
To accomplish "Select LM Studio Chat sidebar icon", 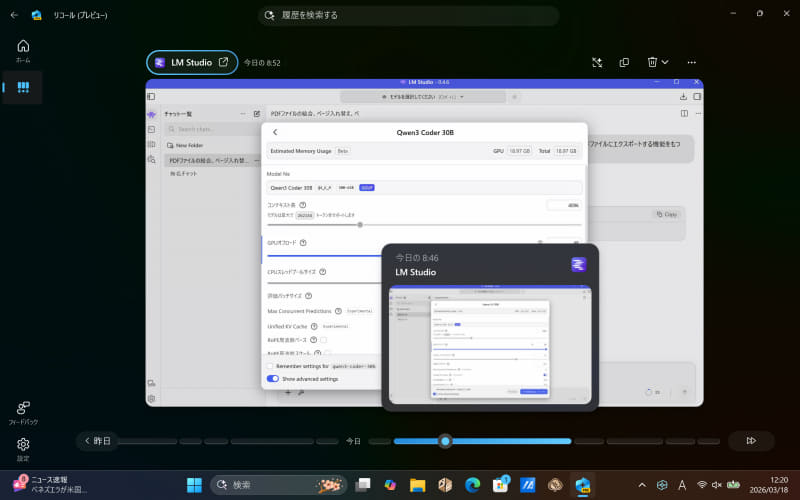I will tap(152, 115).
